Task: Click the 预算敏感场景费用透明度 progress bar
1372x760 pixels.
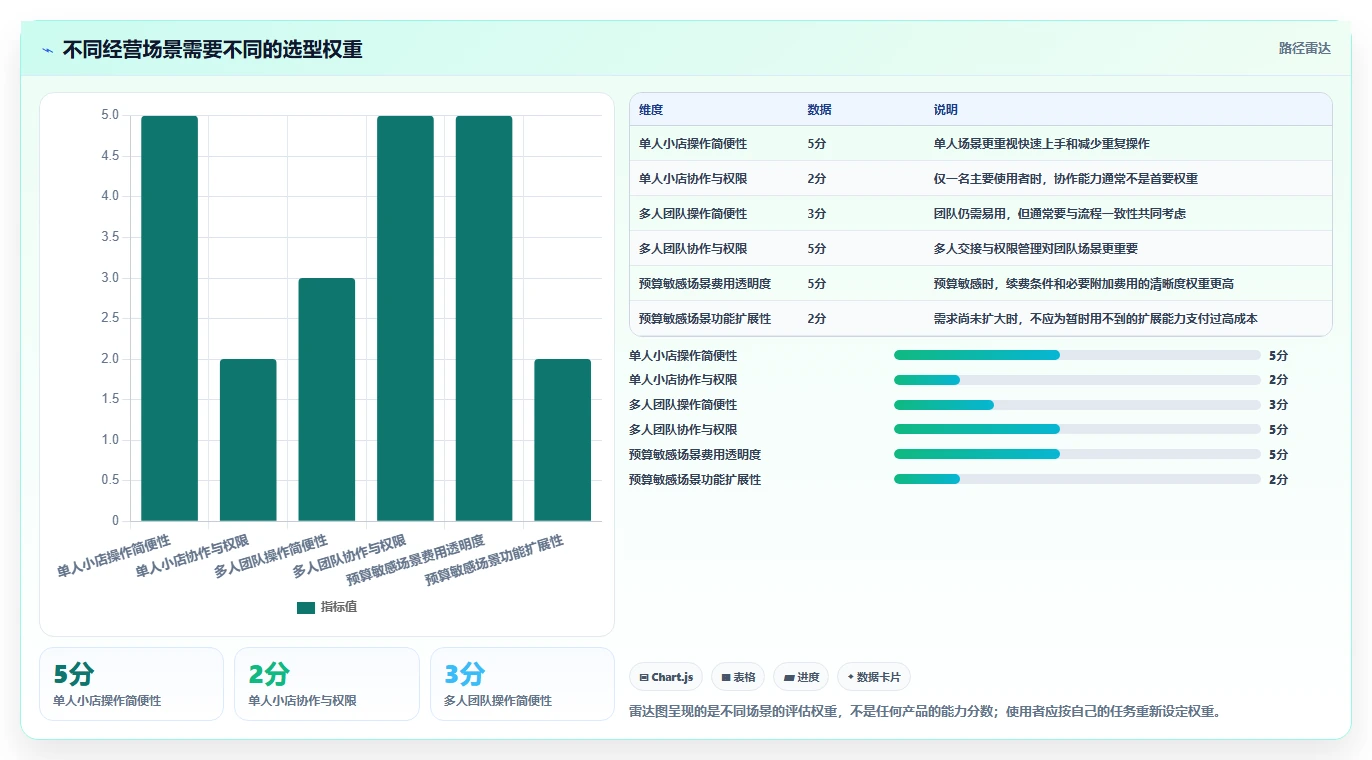Action: [x=1077, y=454]
